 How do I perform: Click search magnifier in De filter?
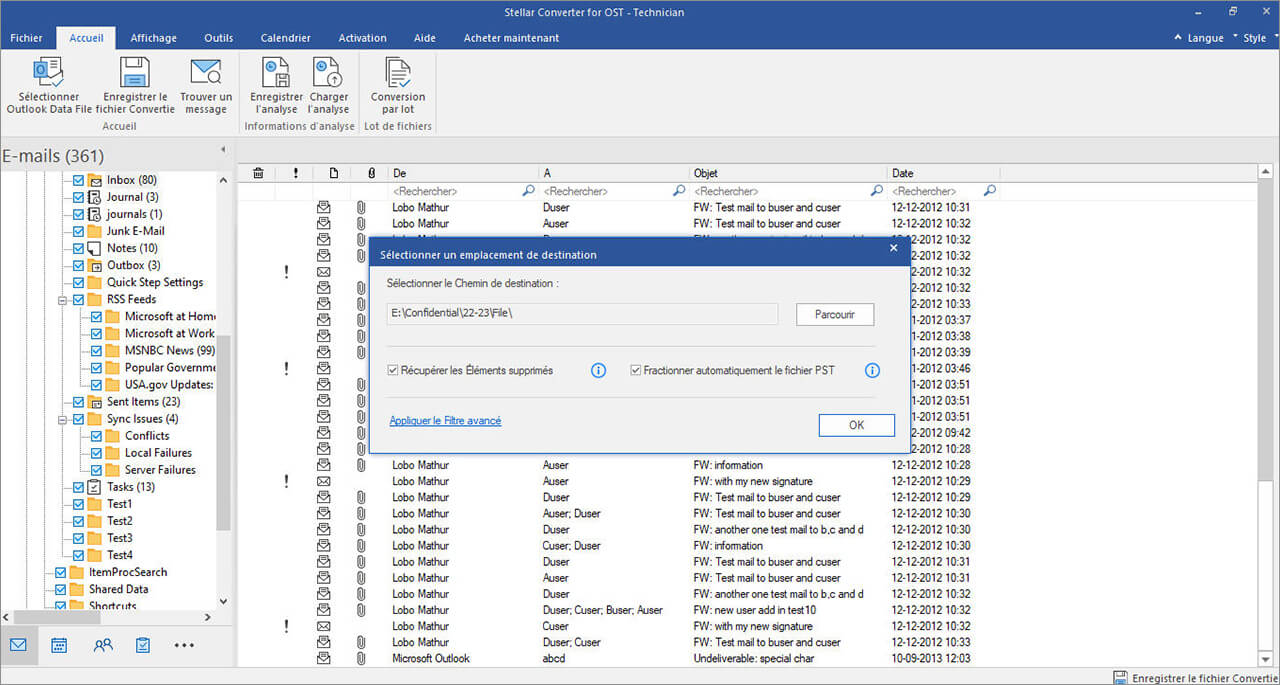(x=529, y=190)
